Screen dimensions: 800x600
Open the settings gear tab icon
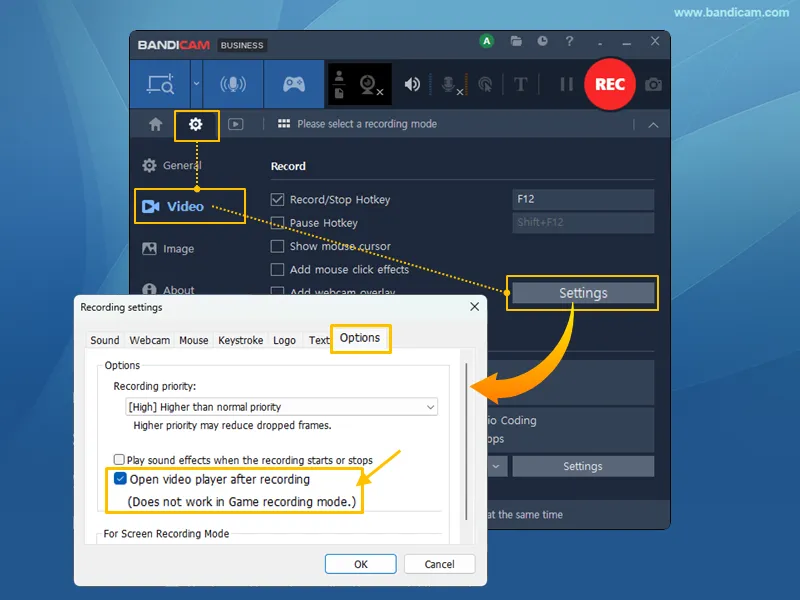click(196, 124)
